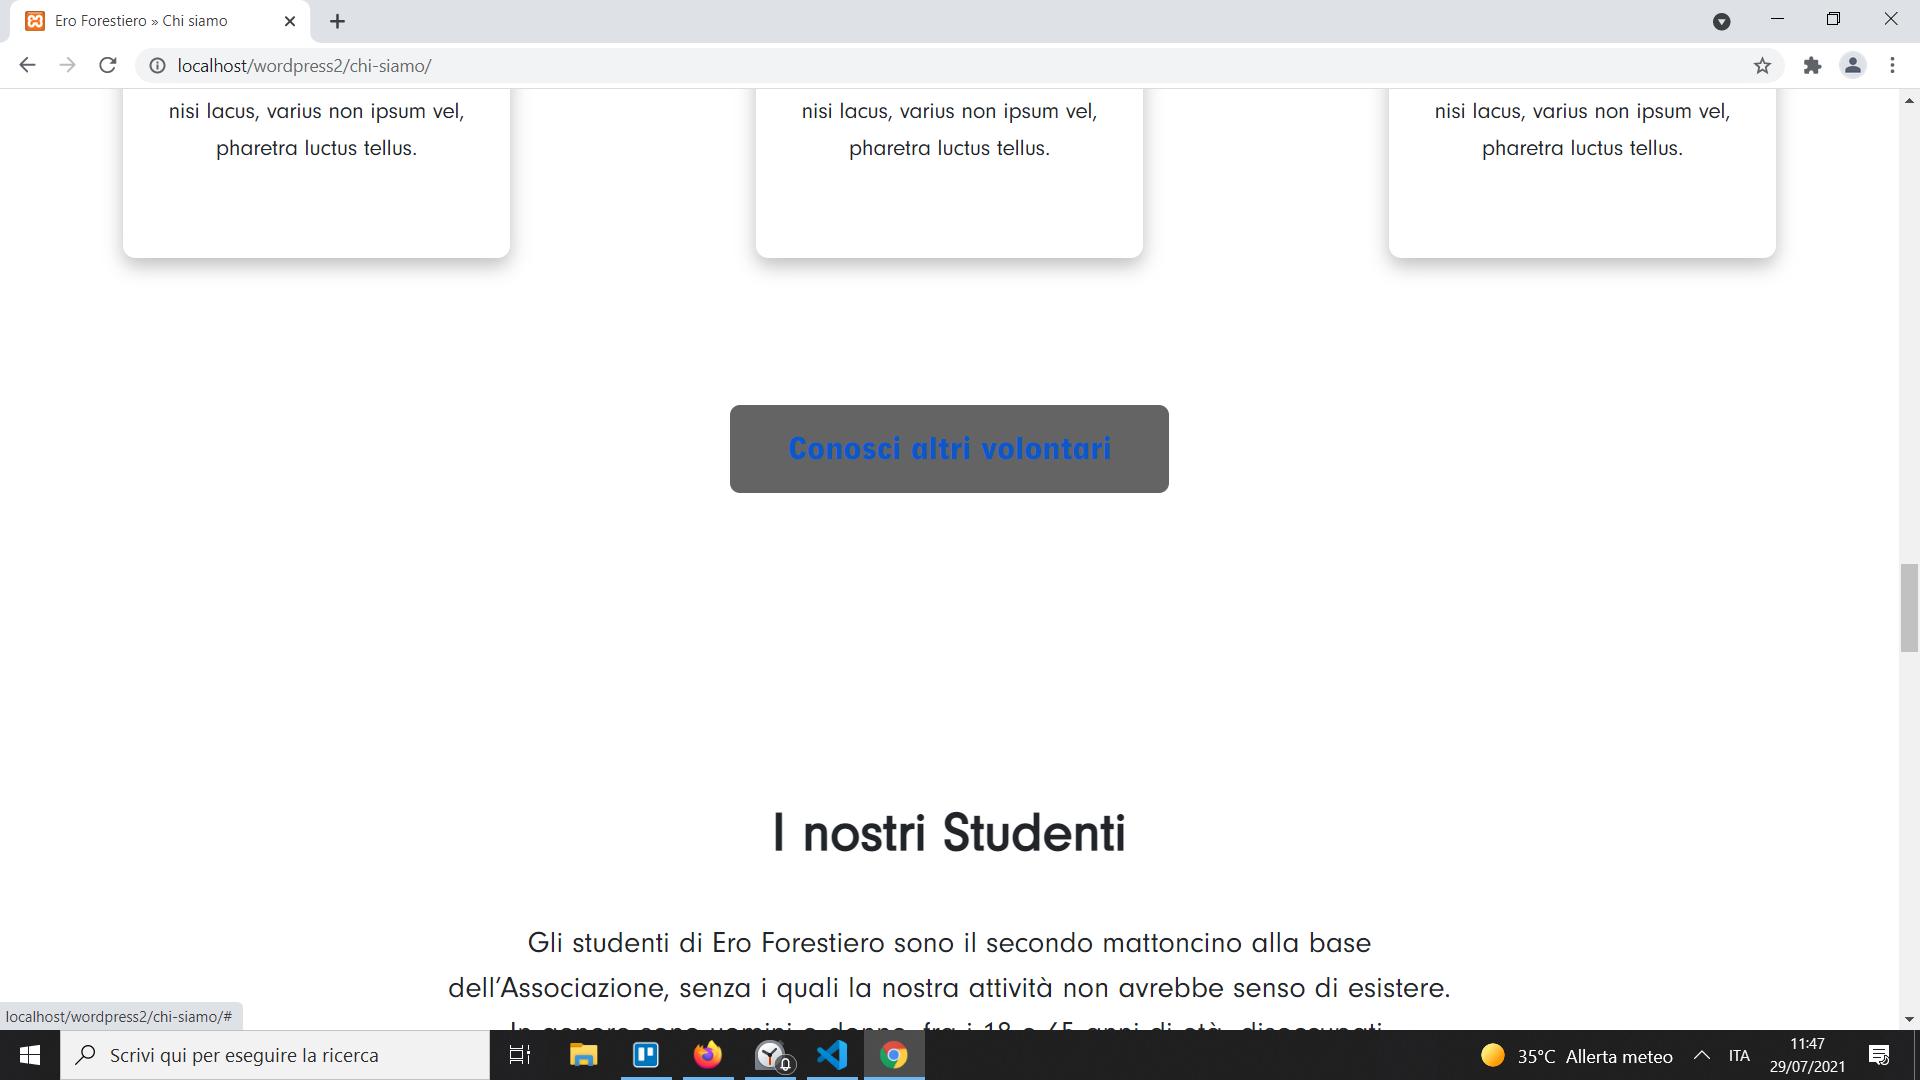Expand the hidden system tray icons
This screenshot has height=1080, width=1920.
1701,1055
